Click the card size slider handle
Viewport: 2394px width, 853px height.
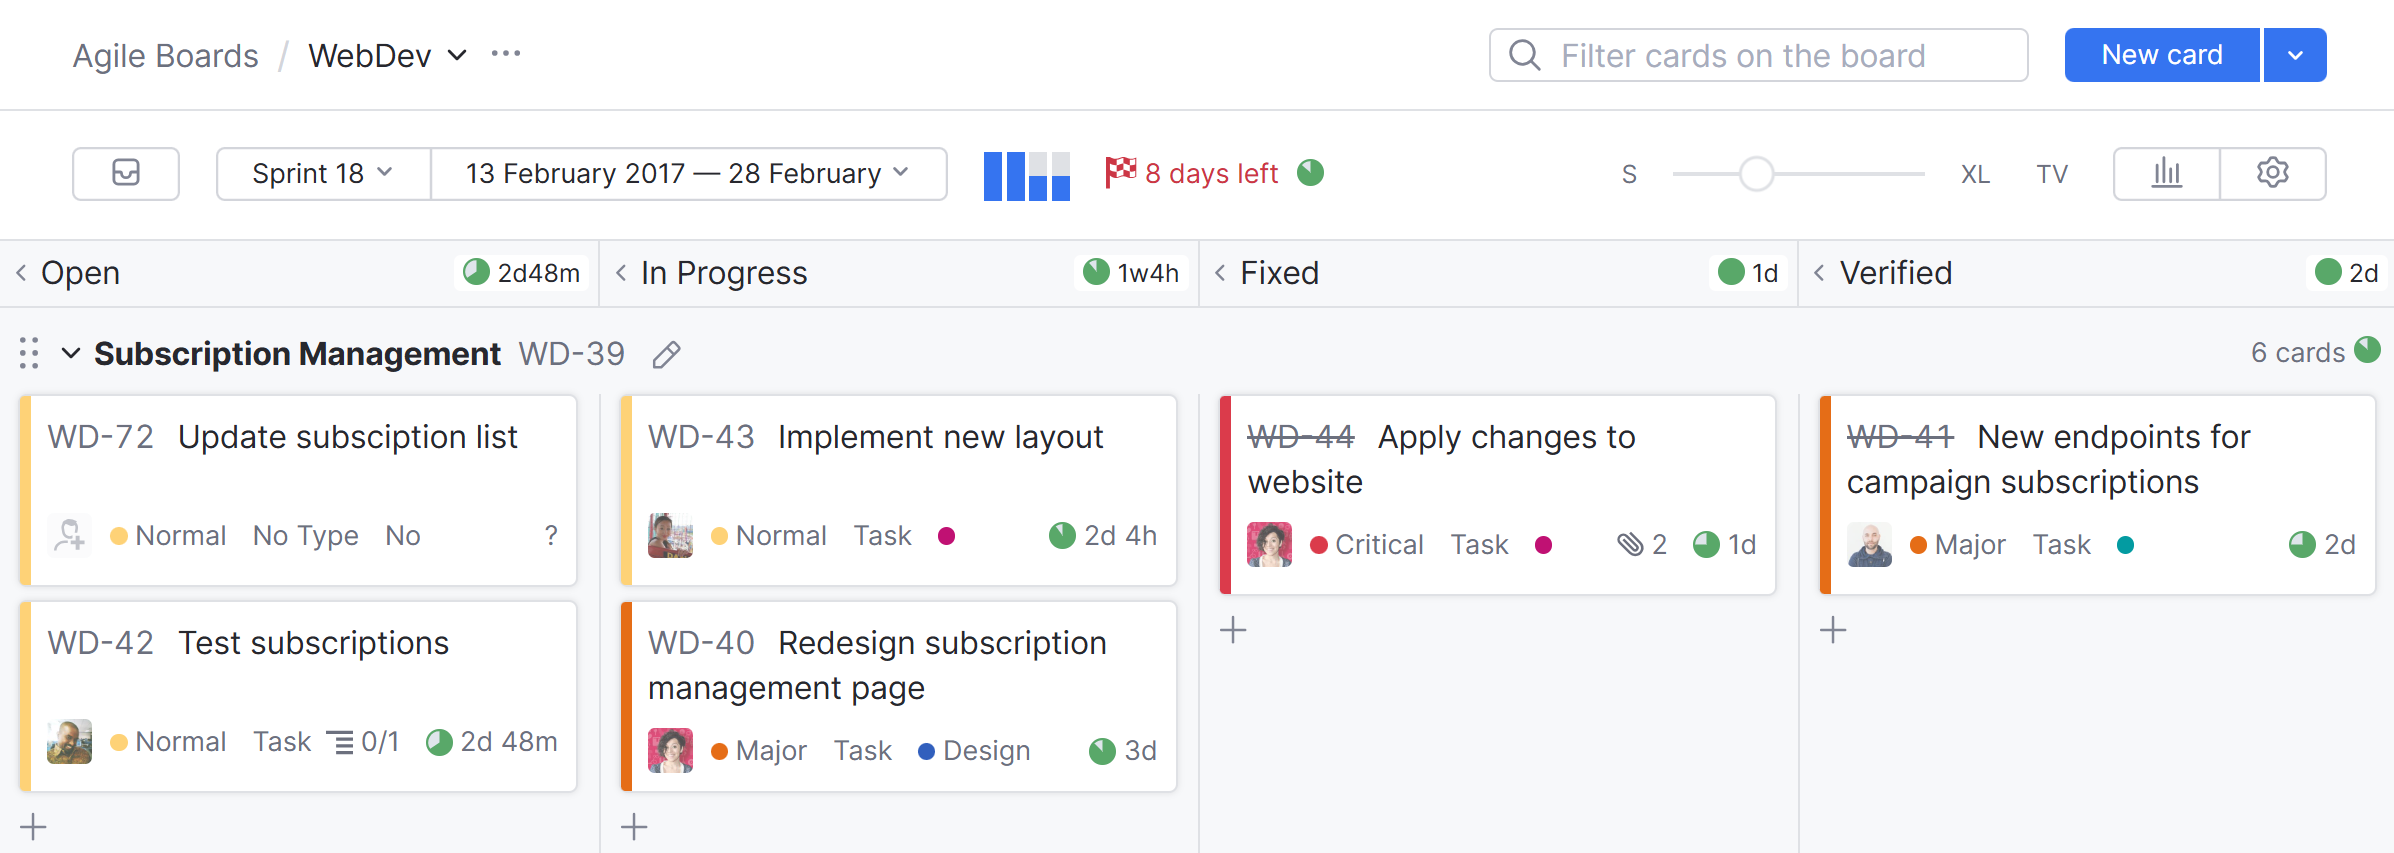point(1756,174)
